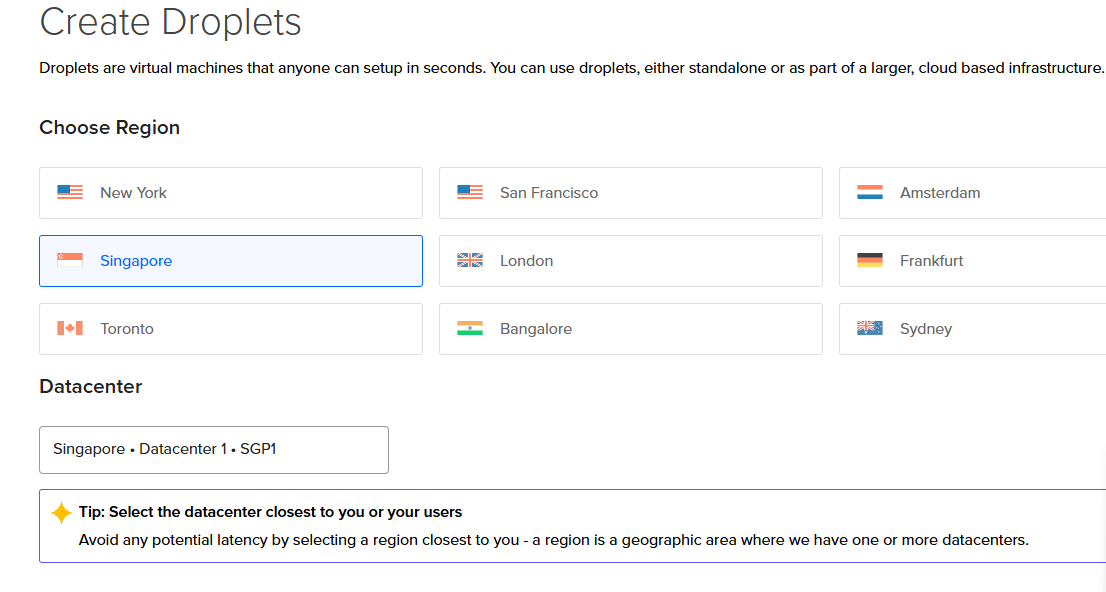Viewport: 1106px width, 592px height.
Task: Select the Toronto region card
Action: tap(231, 329)
